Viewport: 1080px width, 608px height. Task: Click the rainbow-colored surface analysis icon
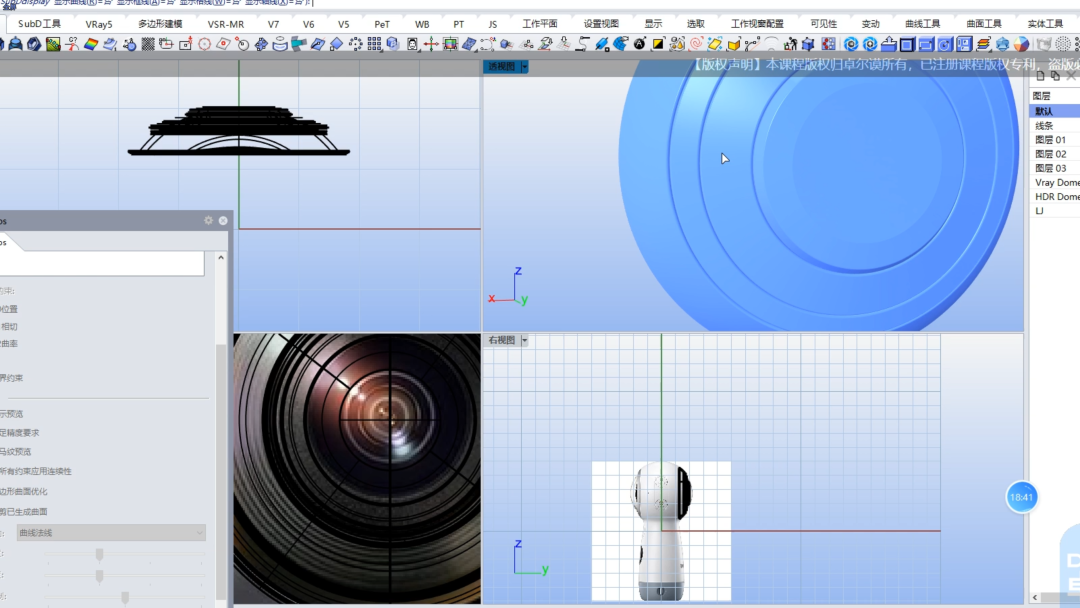click(91, 44)
